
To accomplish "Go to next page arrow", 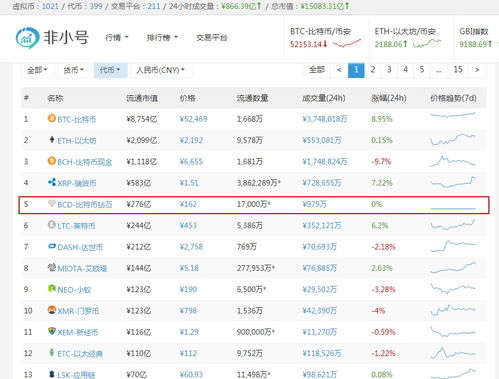I will click(477, 70).
